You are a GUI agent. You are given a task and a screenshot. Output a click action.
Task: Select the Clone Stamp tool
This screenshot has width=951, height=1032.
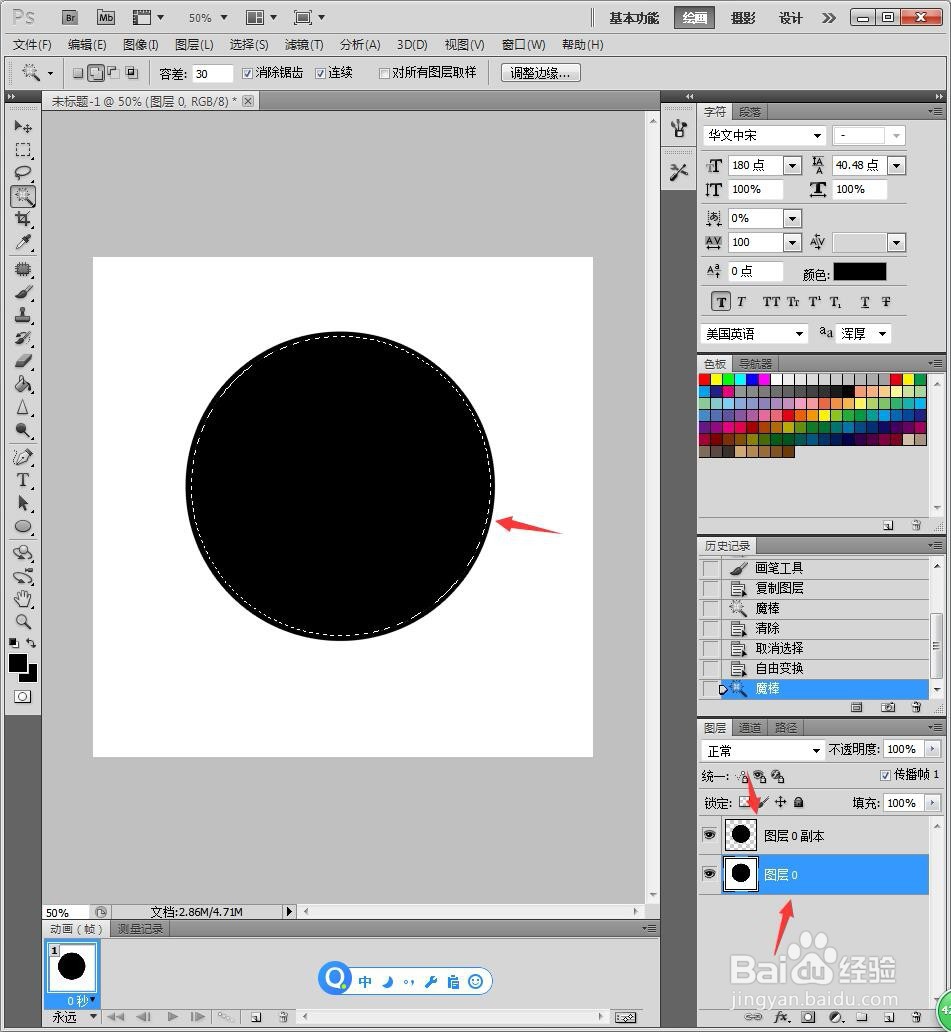(x=22, y=315)
